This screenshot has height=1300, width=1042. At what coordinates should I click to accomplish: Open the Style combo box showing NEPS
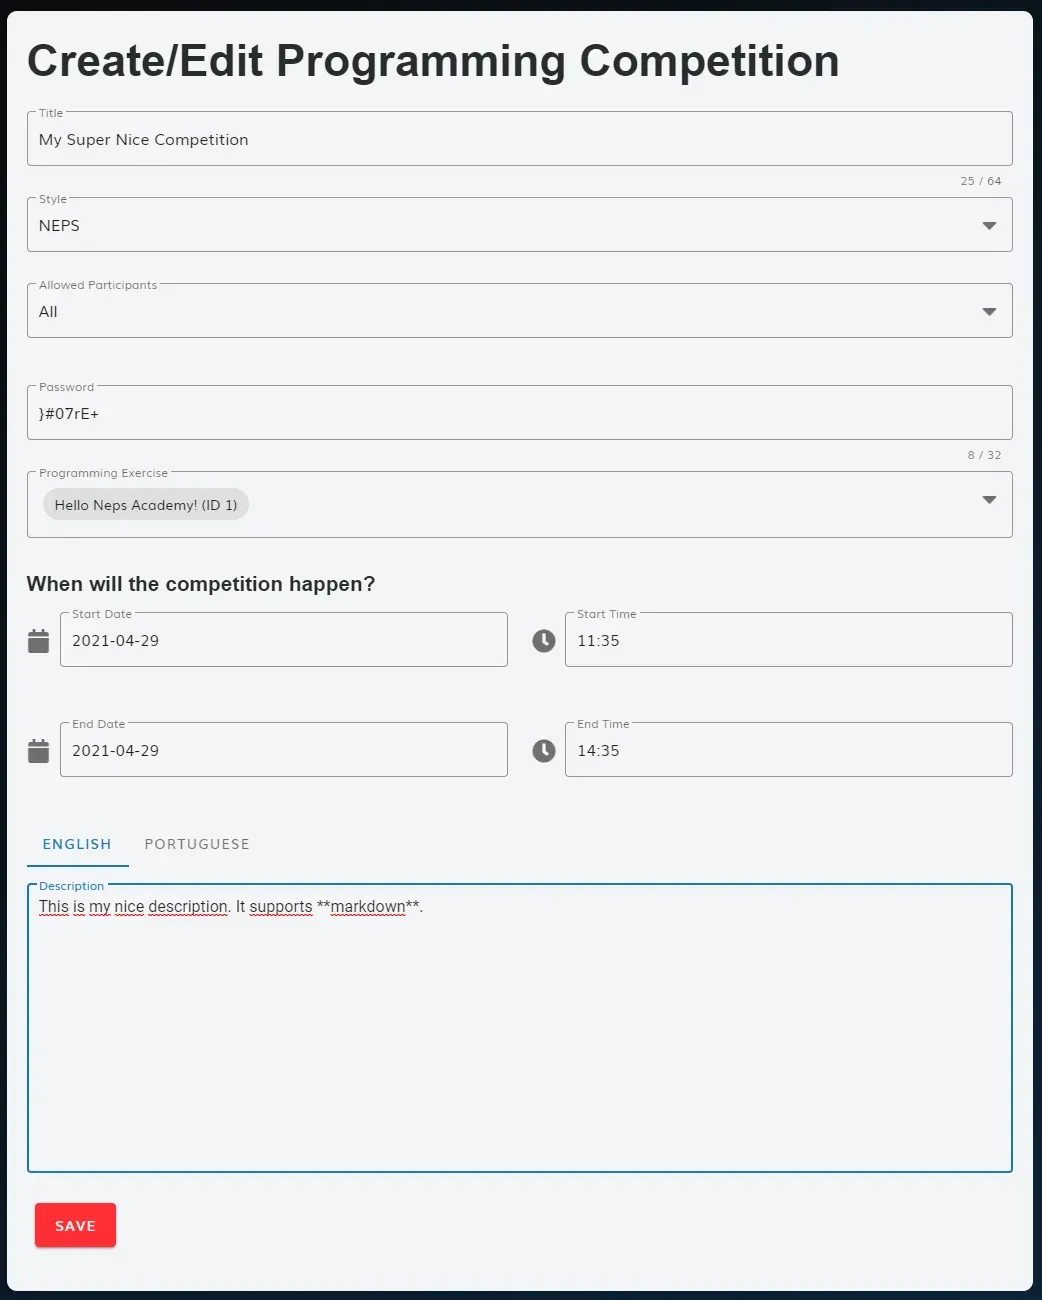point(519,225)
